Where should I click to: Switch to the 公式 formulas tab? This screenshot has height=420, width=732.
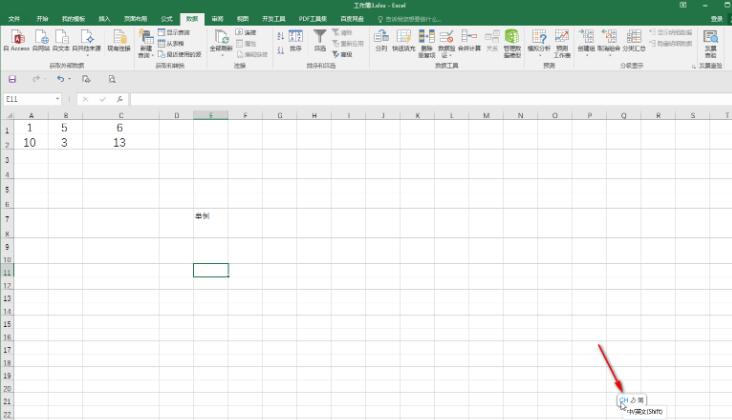coord(167,19)
